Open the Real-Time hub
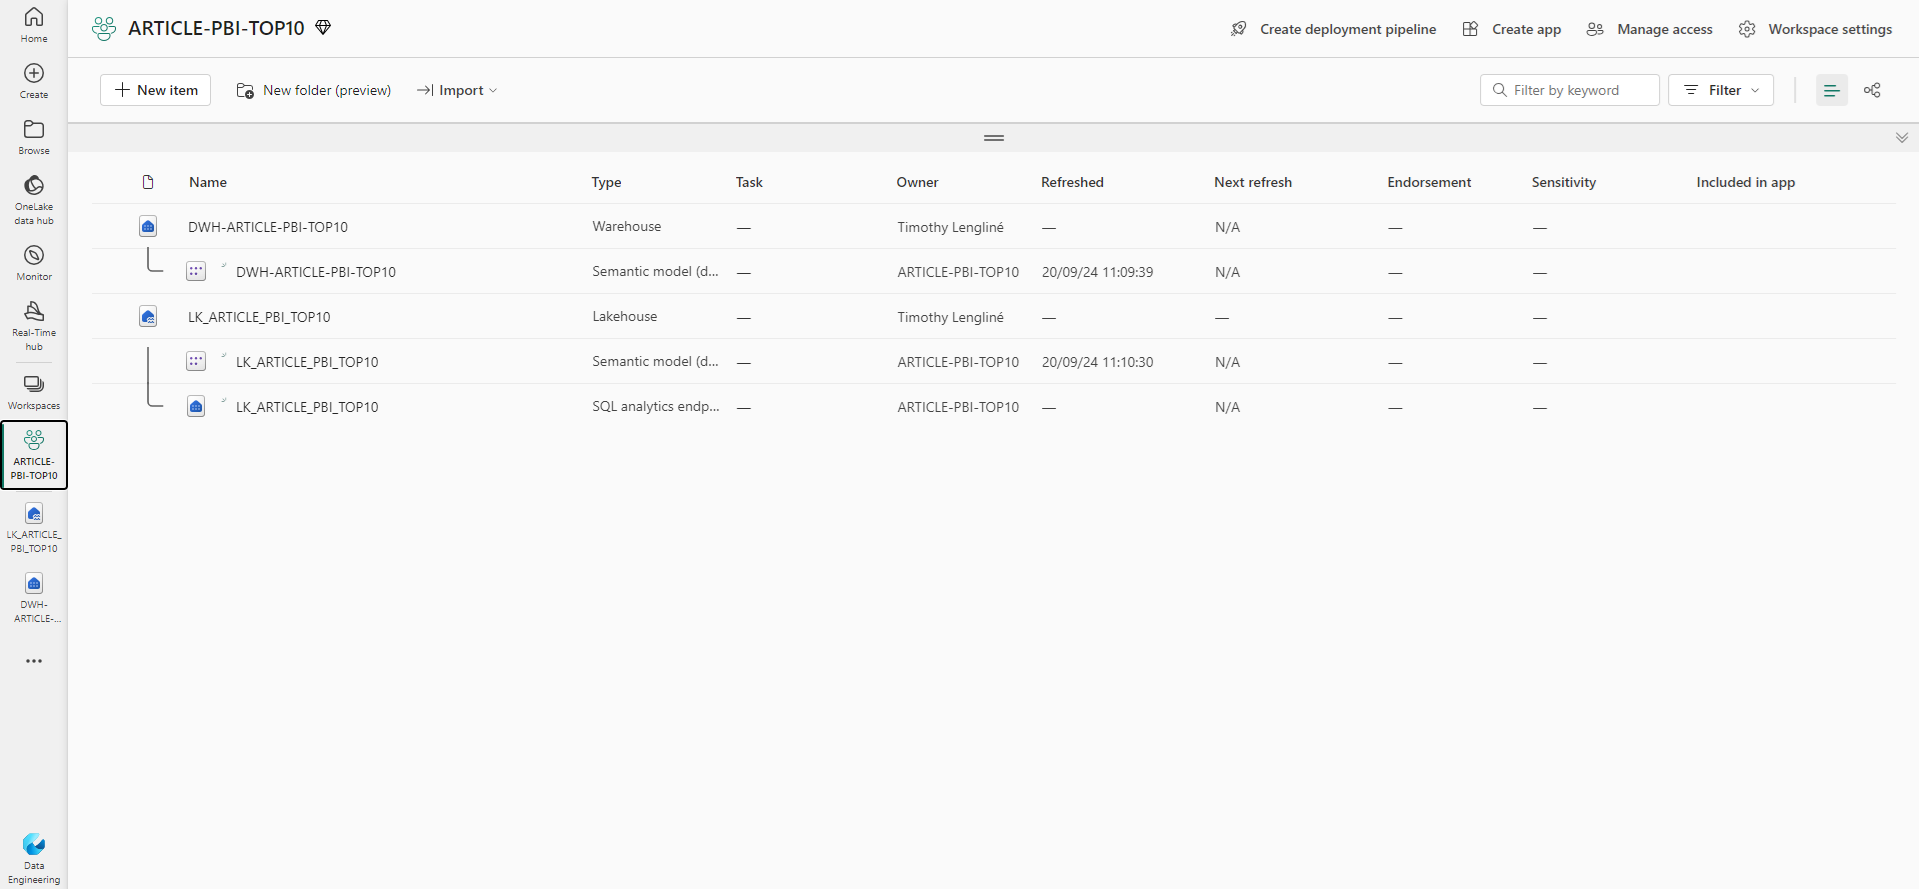Image resolution: width=1919 pixels, height=889 pixels. coord(34,326)
